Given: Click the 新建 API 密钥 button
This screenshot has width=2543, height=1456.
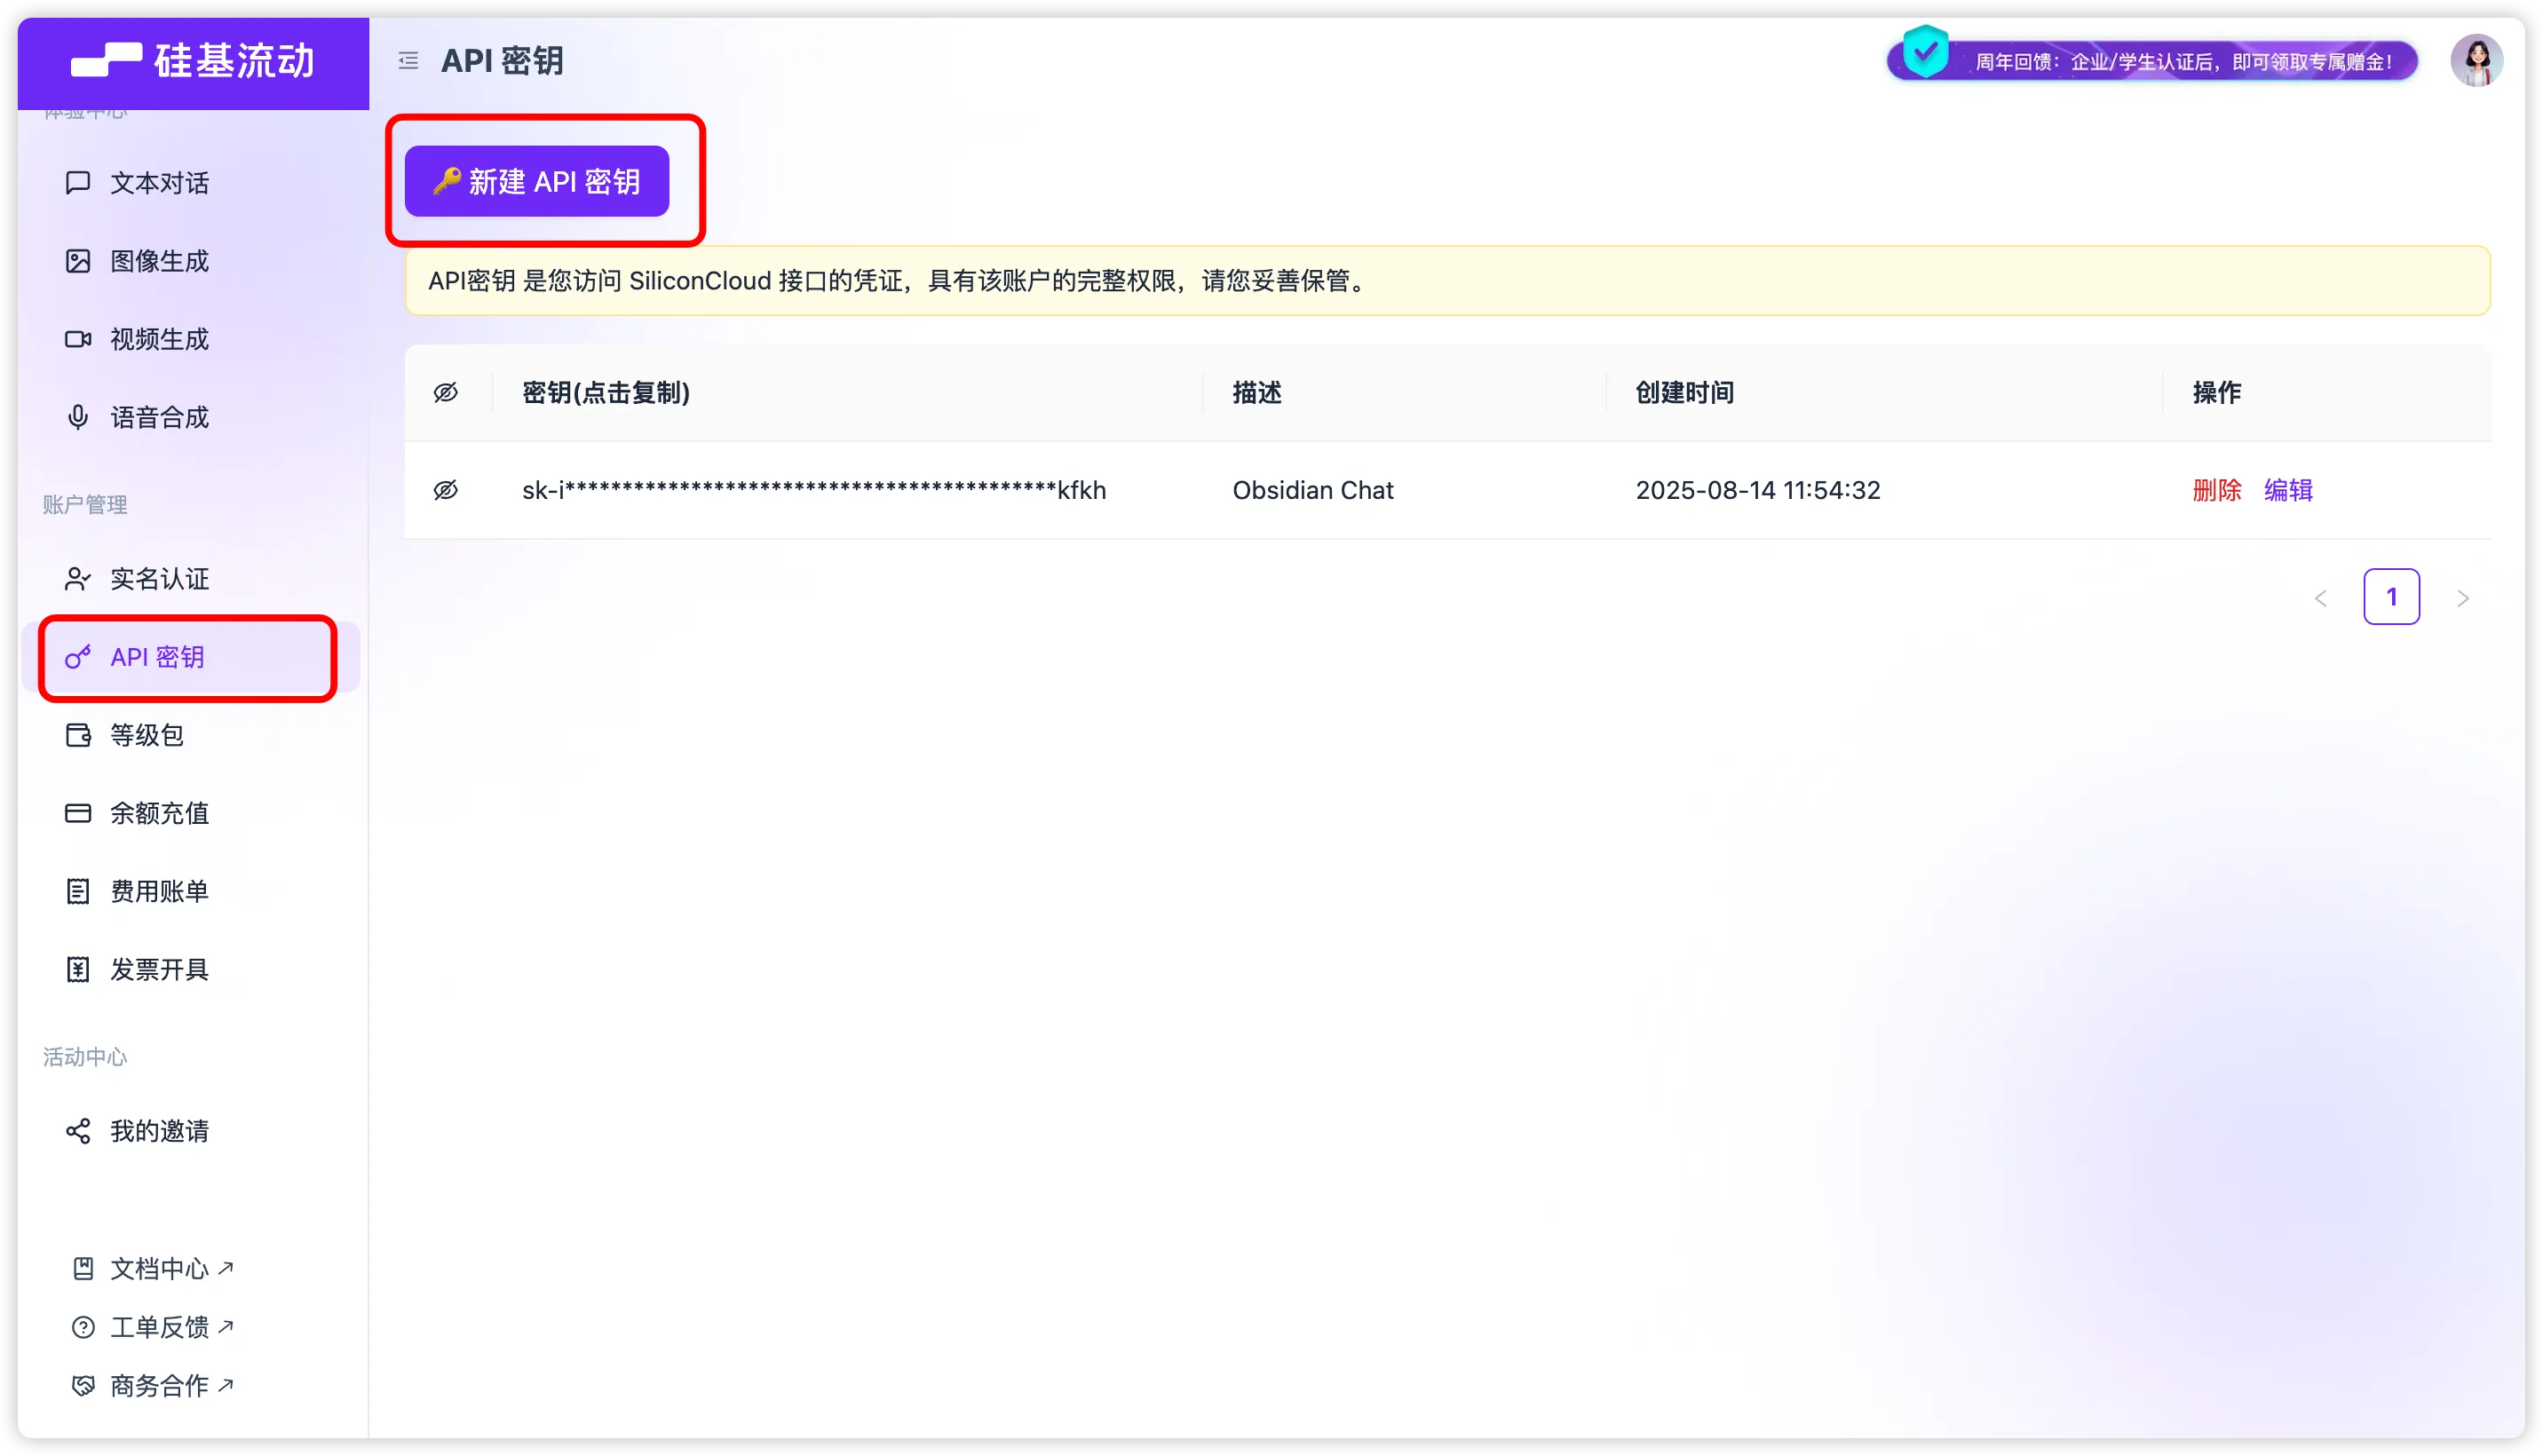Looking at the screenshot, I should tap(537, 181).
